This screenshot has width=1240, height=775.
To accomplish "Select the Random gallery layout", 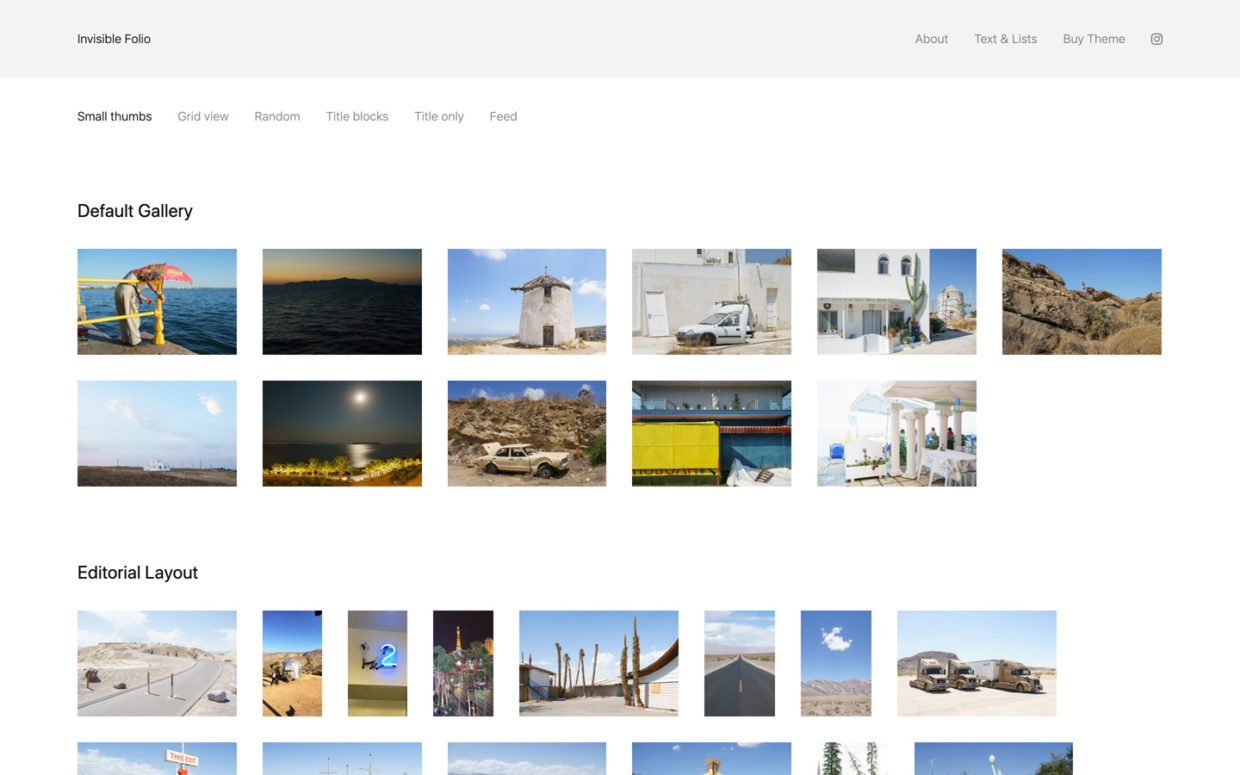I will click(x=276, y=116).
